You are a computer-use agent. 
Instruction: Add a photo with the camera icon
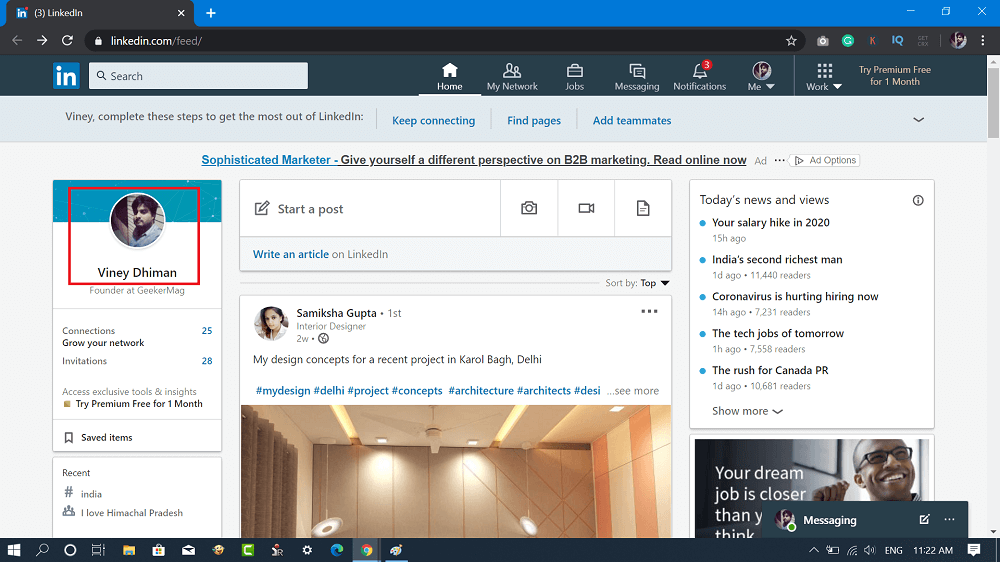tap(529, 208)
